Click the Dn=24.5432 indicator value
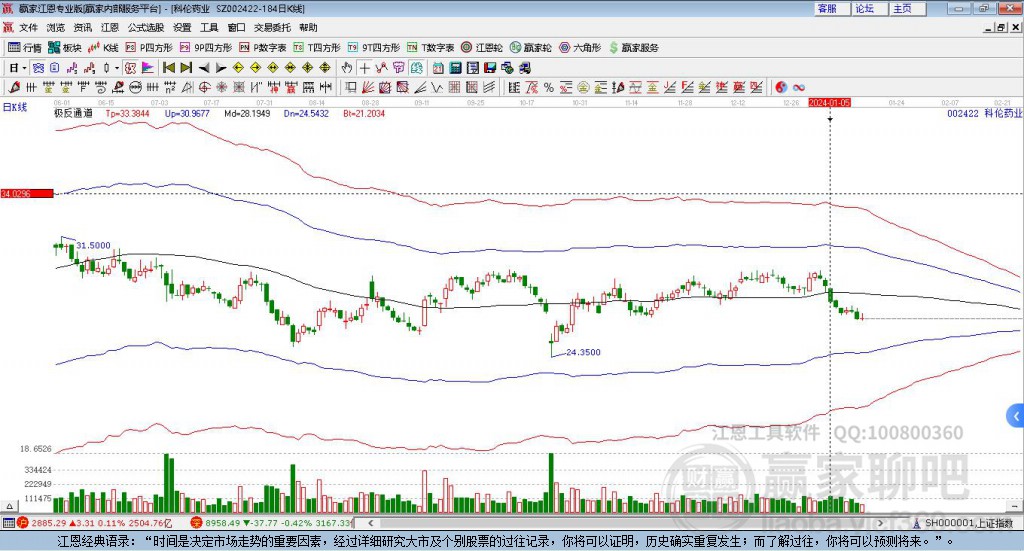Viewport: 1024px width, 551px height. [x=306, y=114]
